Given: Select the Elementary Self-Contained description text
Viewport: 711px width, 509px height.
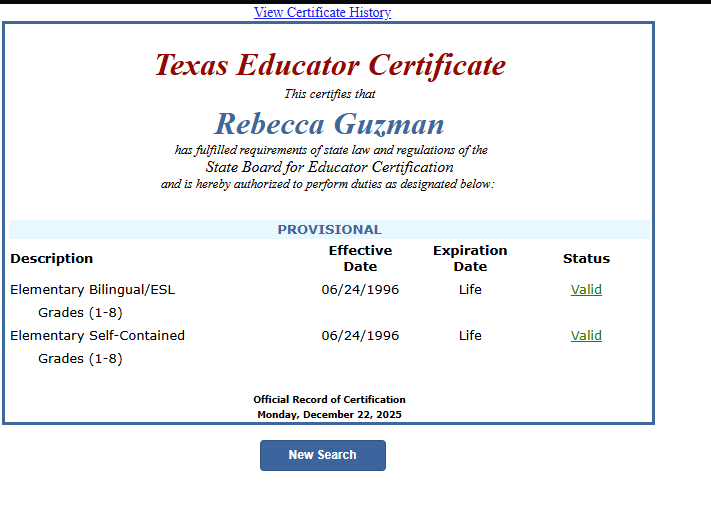Looking at the screenshot, I should click(x=97, y=335).
